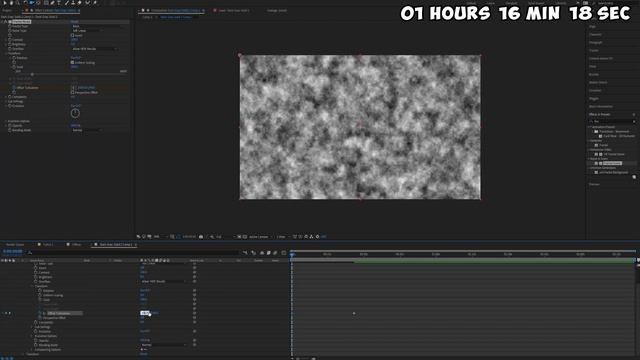This screenshot has width=640, height=360.
Task: Click create new preset icon in Effects panel
Action: (x=634, y=177)
